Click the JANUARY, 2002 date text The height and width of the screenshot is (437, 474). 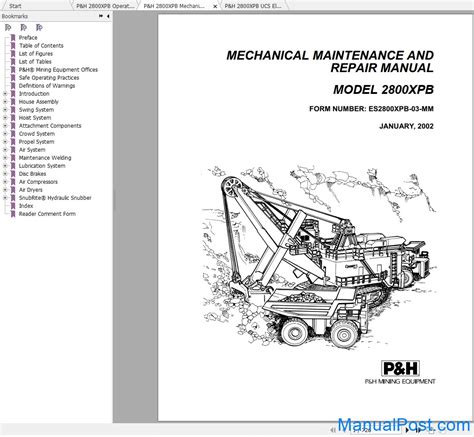coord(406,126)
